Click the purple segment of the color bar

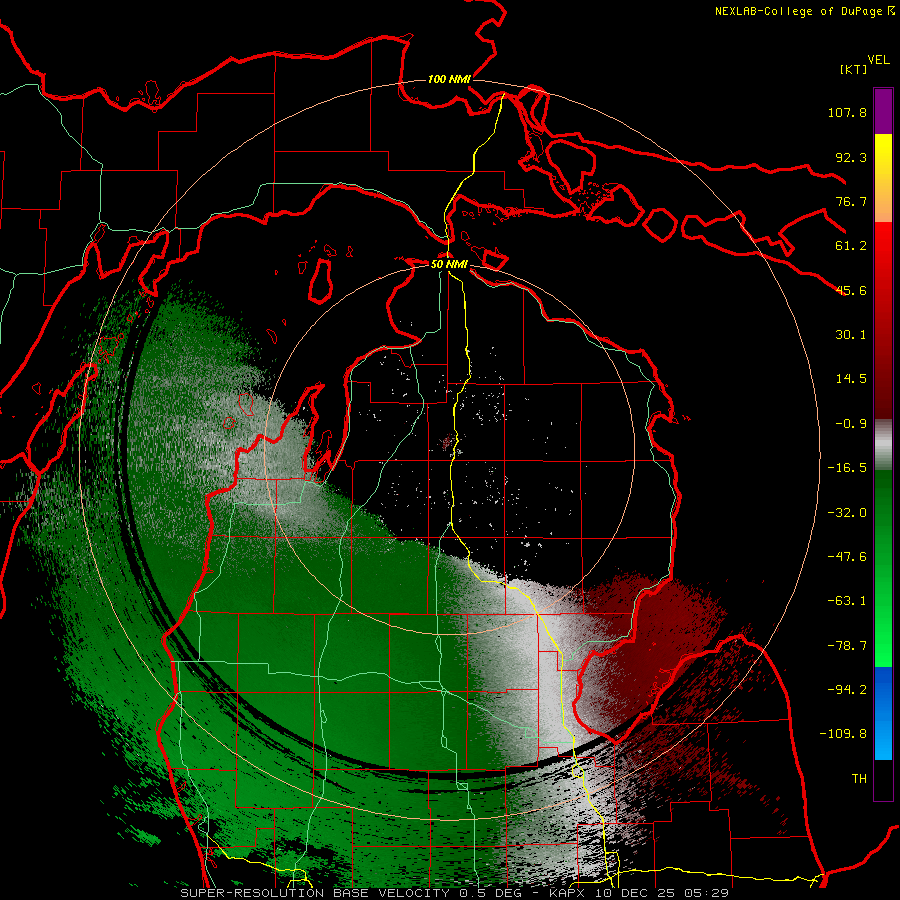[883, 111]
